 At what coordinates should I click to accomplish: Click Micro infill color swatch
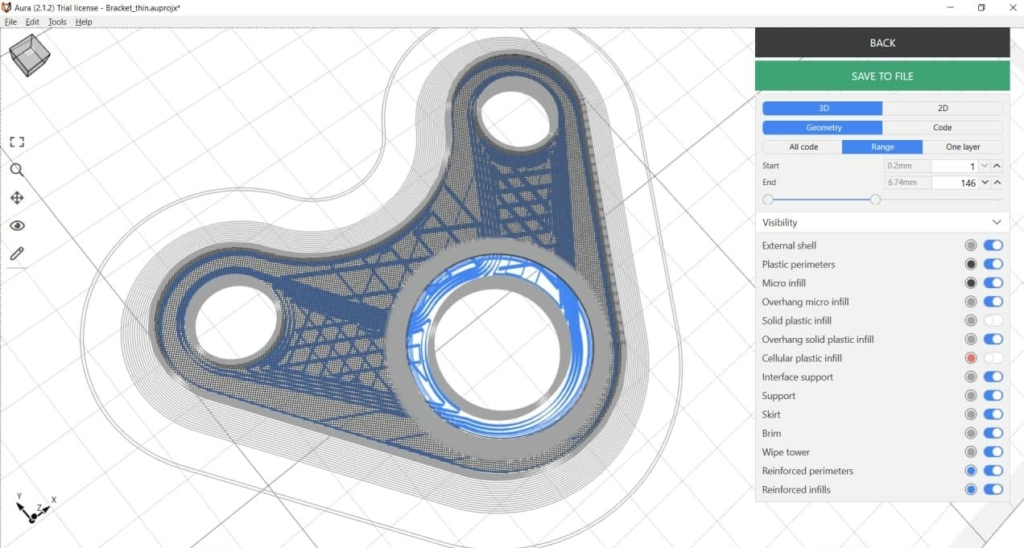point(970,283)
